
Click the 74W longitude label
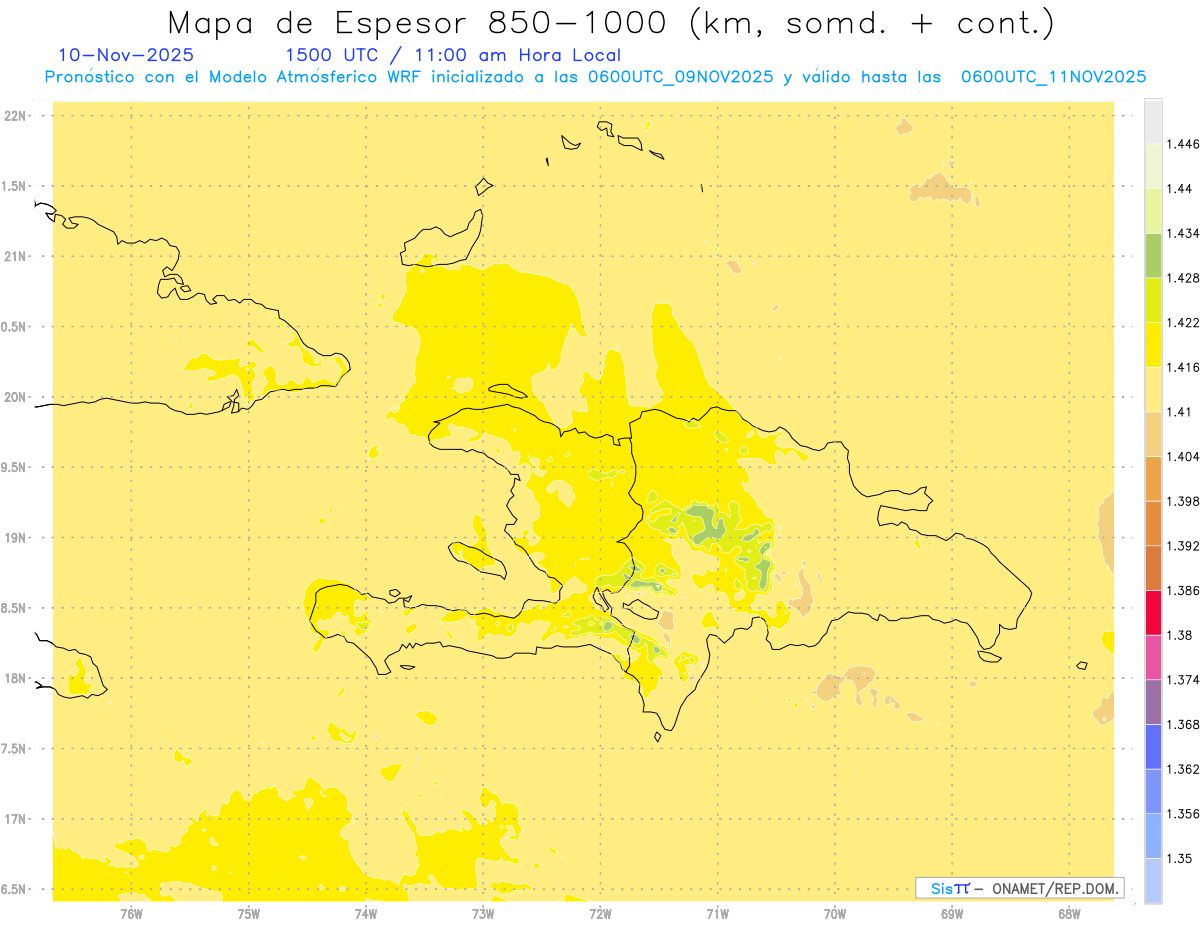pyautogui.click(x=365, y=914)
